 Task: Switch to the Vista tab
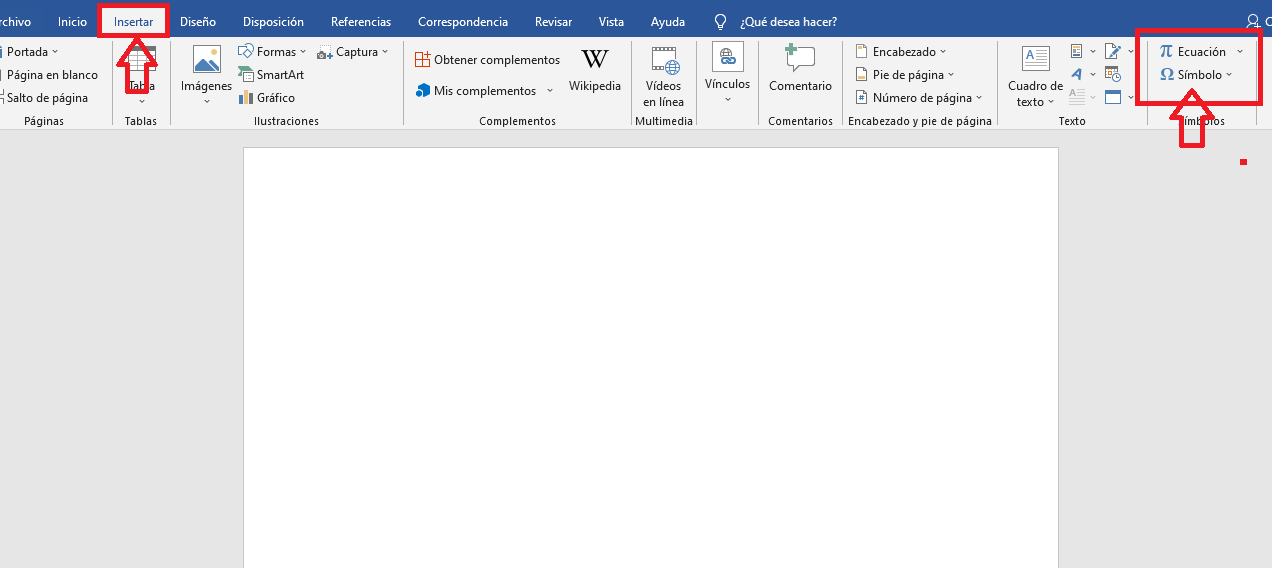point(611,21)
